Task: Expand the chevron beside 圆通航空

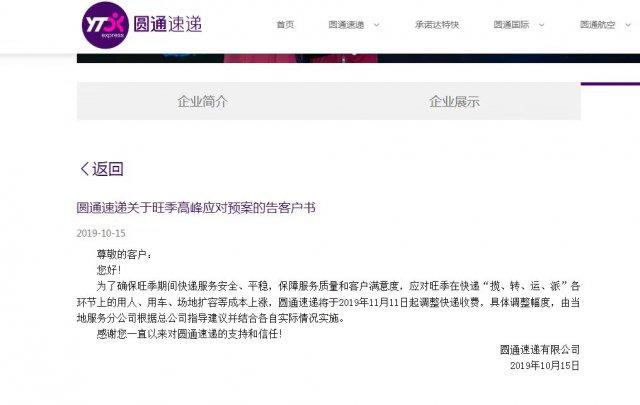Action: pos(628,25)
